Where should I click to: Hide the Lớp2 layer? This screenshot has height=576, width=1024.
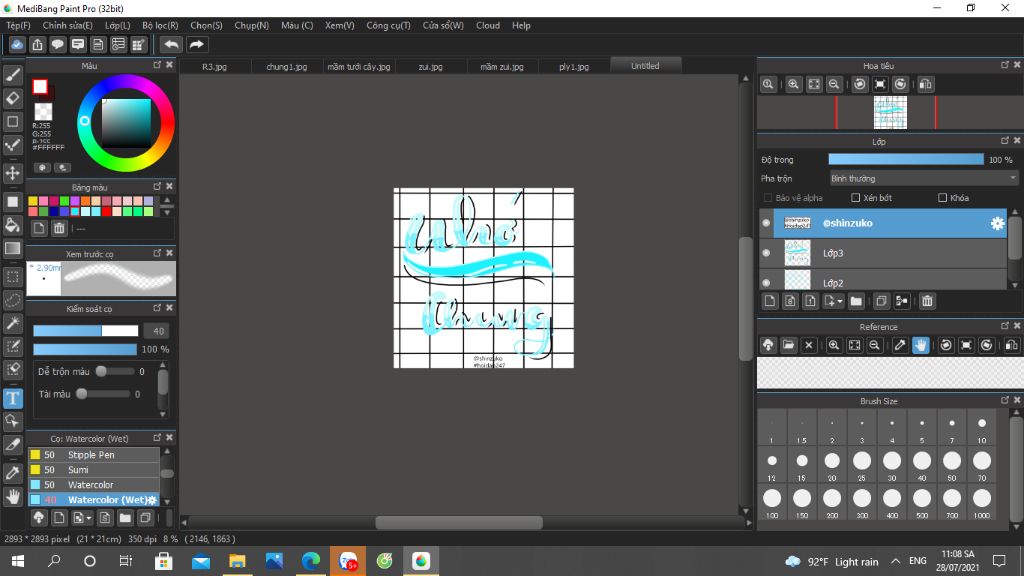tap(766, 283)
